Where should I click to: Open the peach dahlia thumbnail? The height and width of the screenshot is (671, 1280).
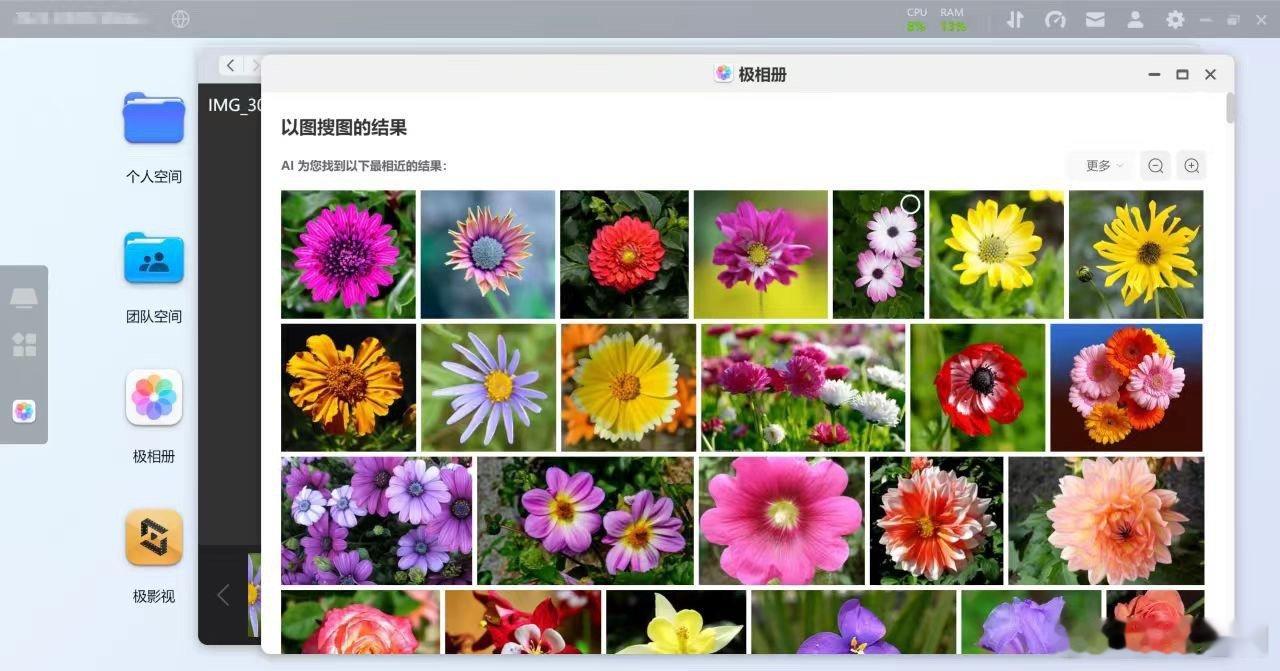(1107, 521)
